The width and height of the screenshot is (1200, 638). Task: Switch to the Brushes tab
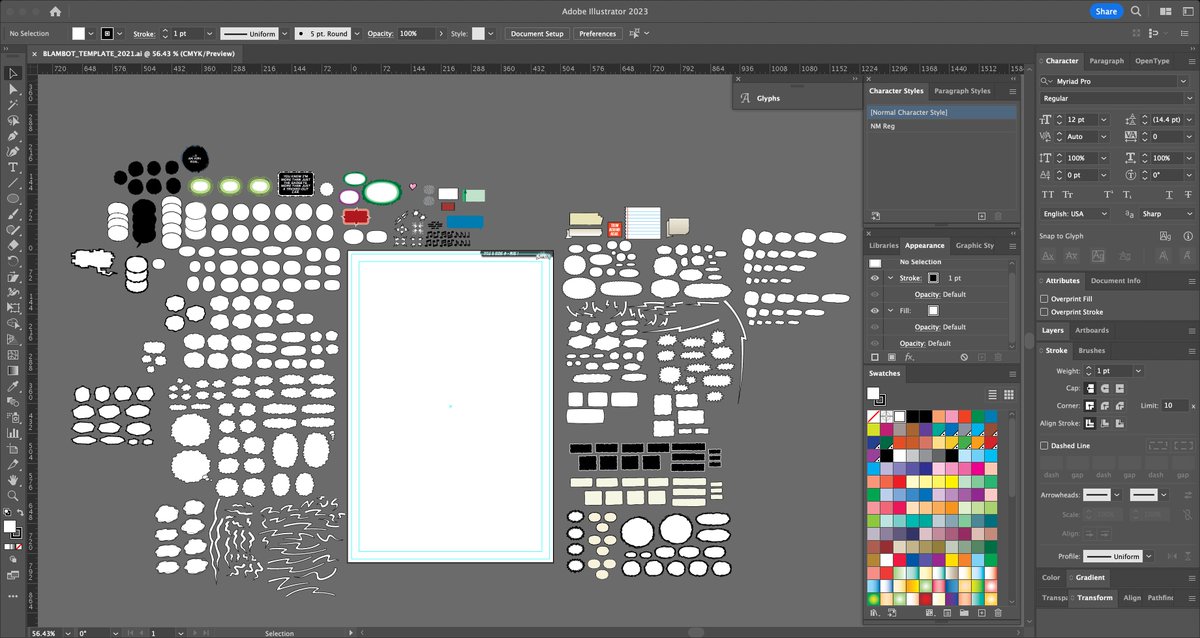(x=1092, y=351)
